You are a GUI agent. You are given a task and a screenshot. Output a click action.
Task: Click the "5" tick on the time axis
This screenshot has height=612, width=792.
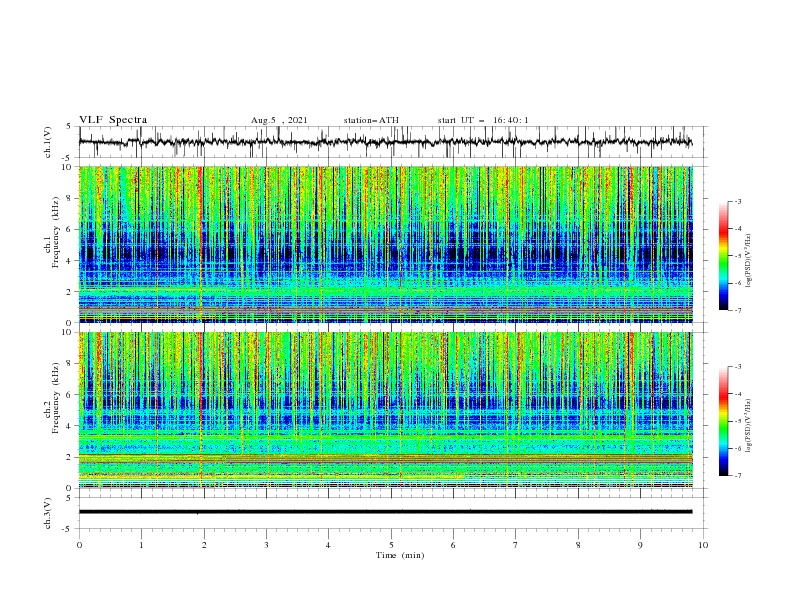391,545
